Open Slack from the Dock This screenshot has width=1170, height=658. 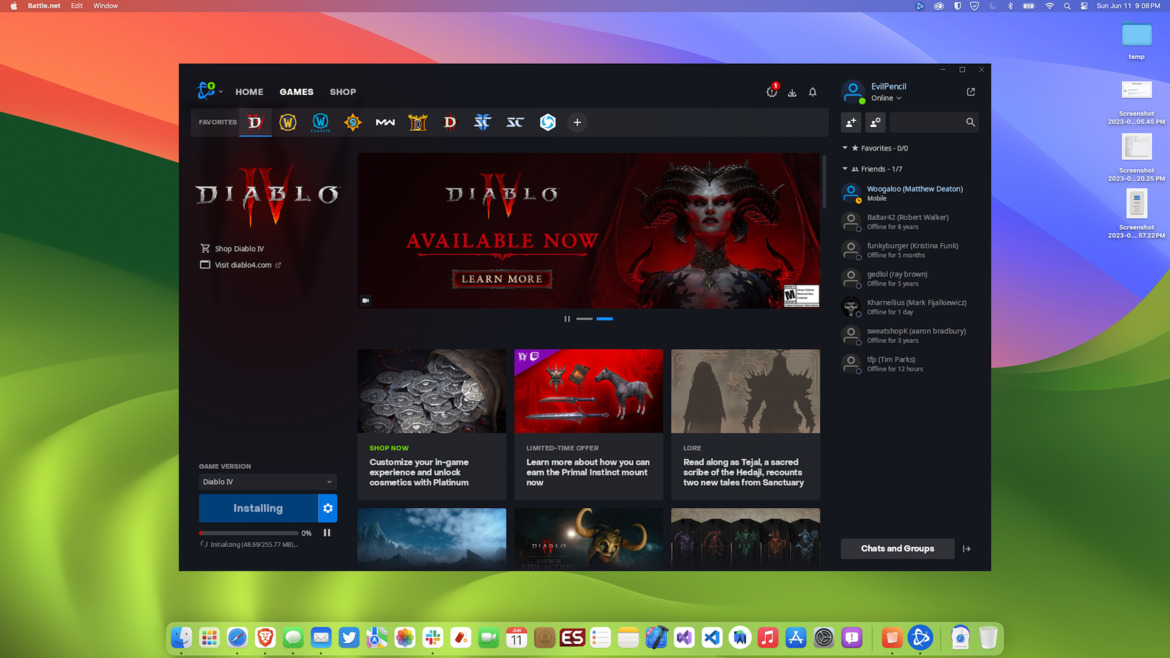433,638
